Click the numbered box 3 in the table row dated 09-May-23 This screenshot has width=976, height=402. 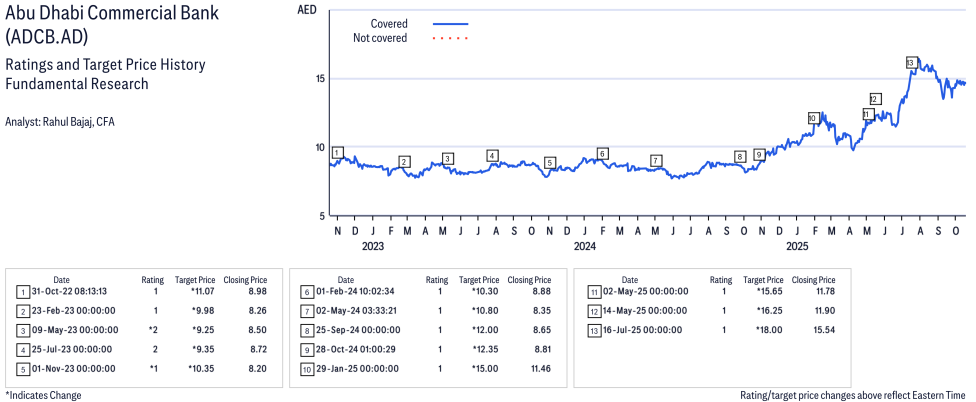coord(23,329)
